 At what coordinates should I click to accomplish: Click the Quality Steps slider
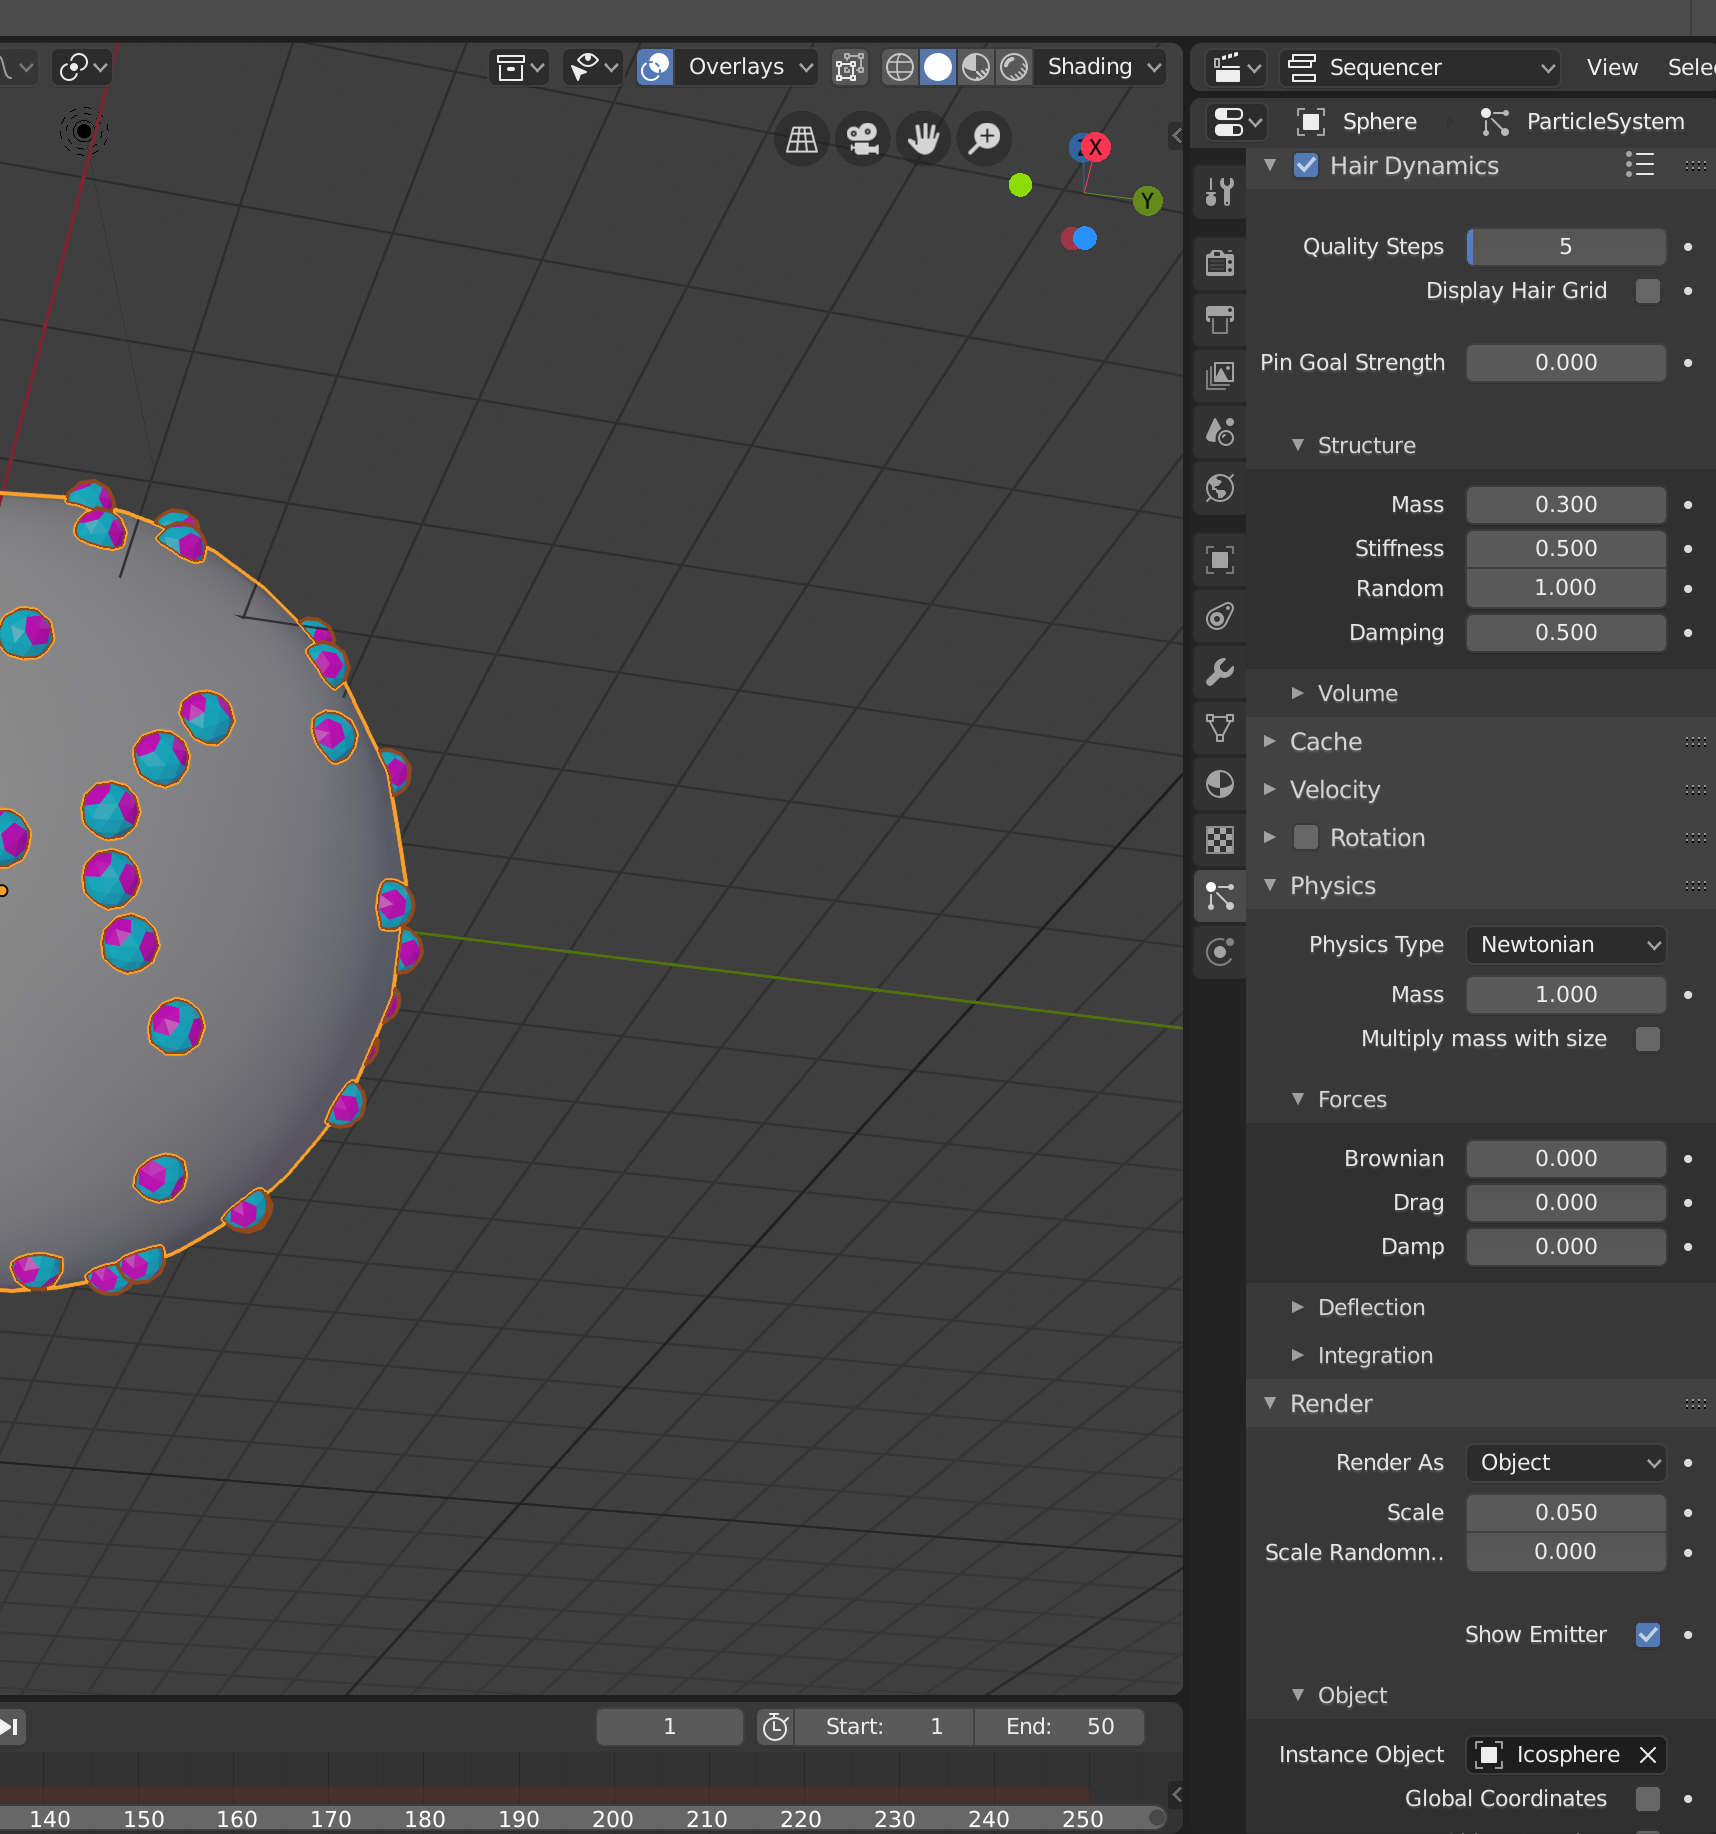[x=1566, y=247]
